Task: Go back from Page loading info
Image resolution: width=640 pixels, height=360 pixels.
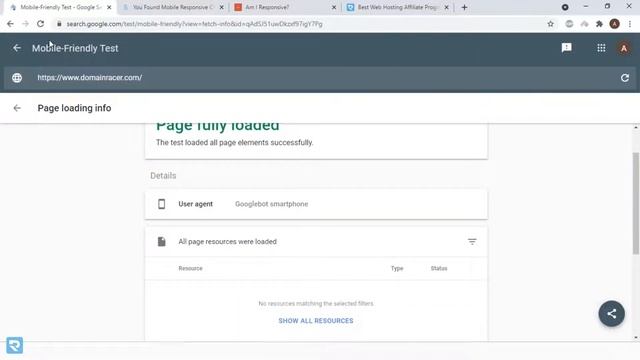Action: pyautogui.click(x=17, y=108)
